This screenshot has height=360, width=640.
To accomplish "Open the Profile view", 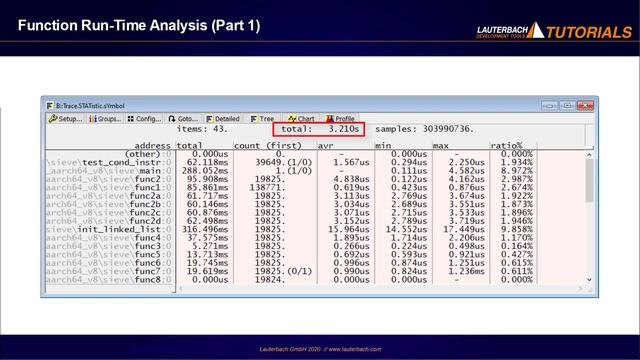I will (340, 119).
